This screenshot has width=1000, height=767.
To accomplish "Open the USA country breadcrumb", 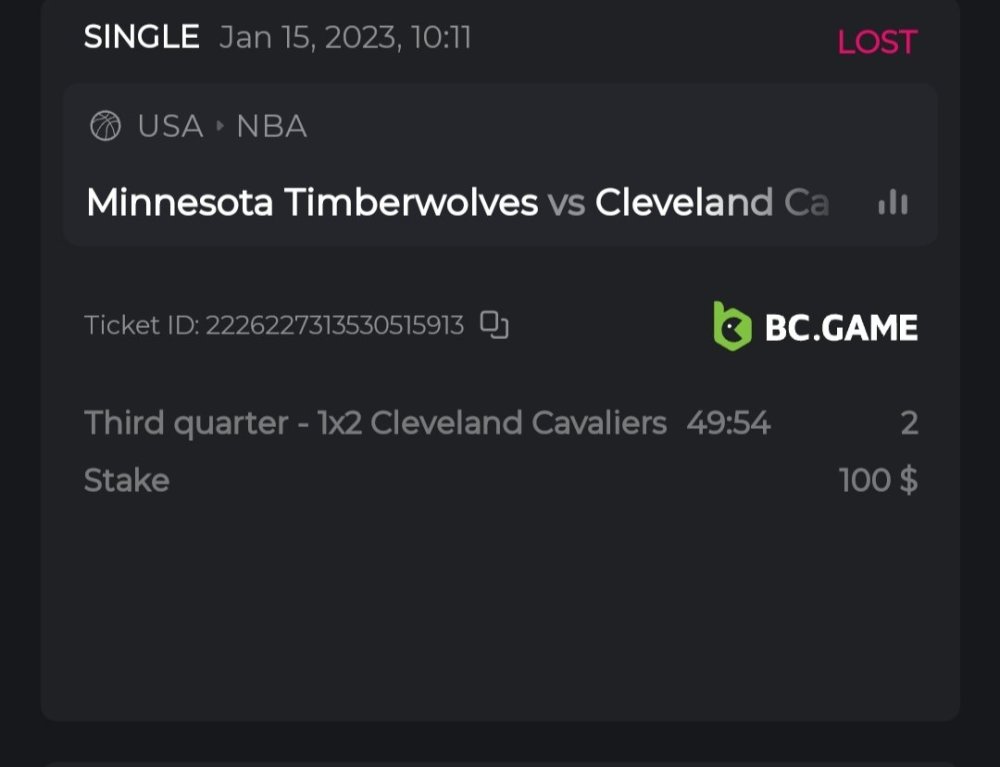I will click(x=170, y=127).
